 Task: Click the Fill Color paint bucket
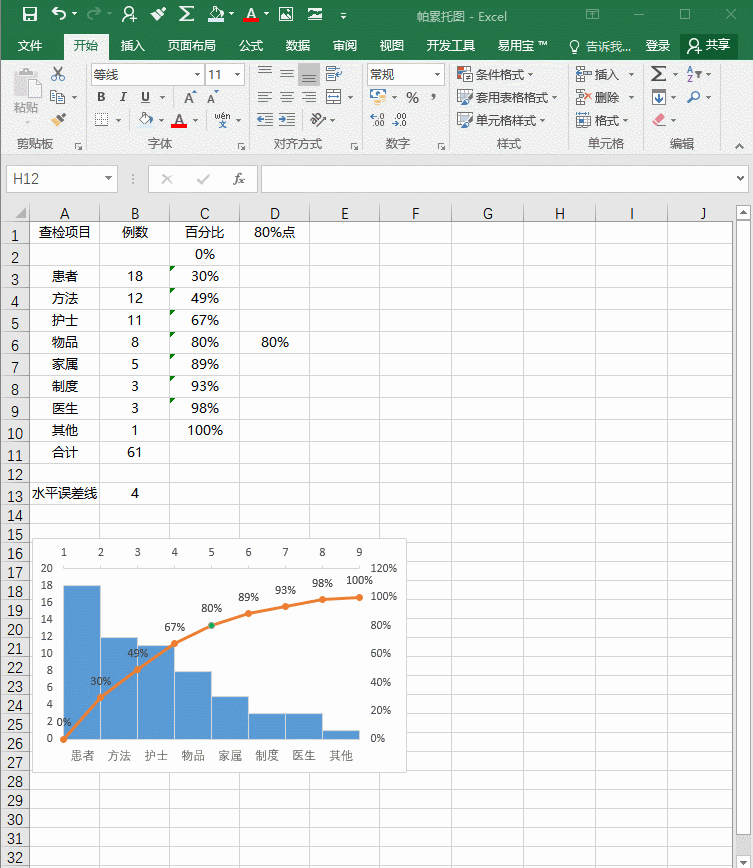coord(146,120)
